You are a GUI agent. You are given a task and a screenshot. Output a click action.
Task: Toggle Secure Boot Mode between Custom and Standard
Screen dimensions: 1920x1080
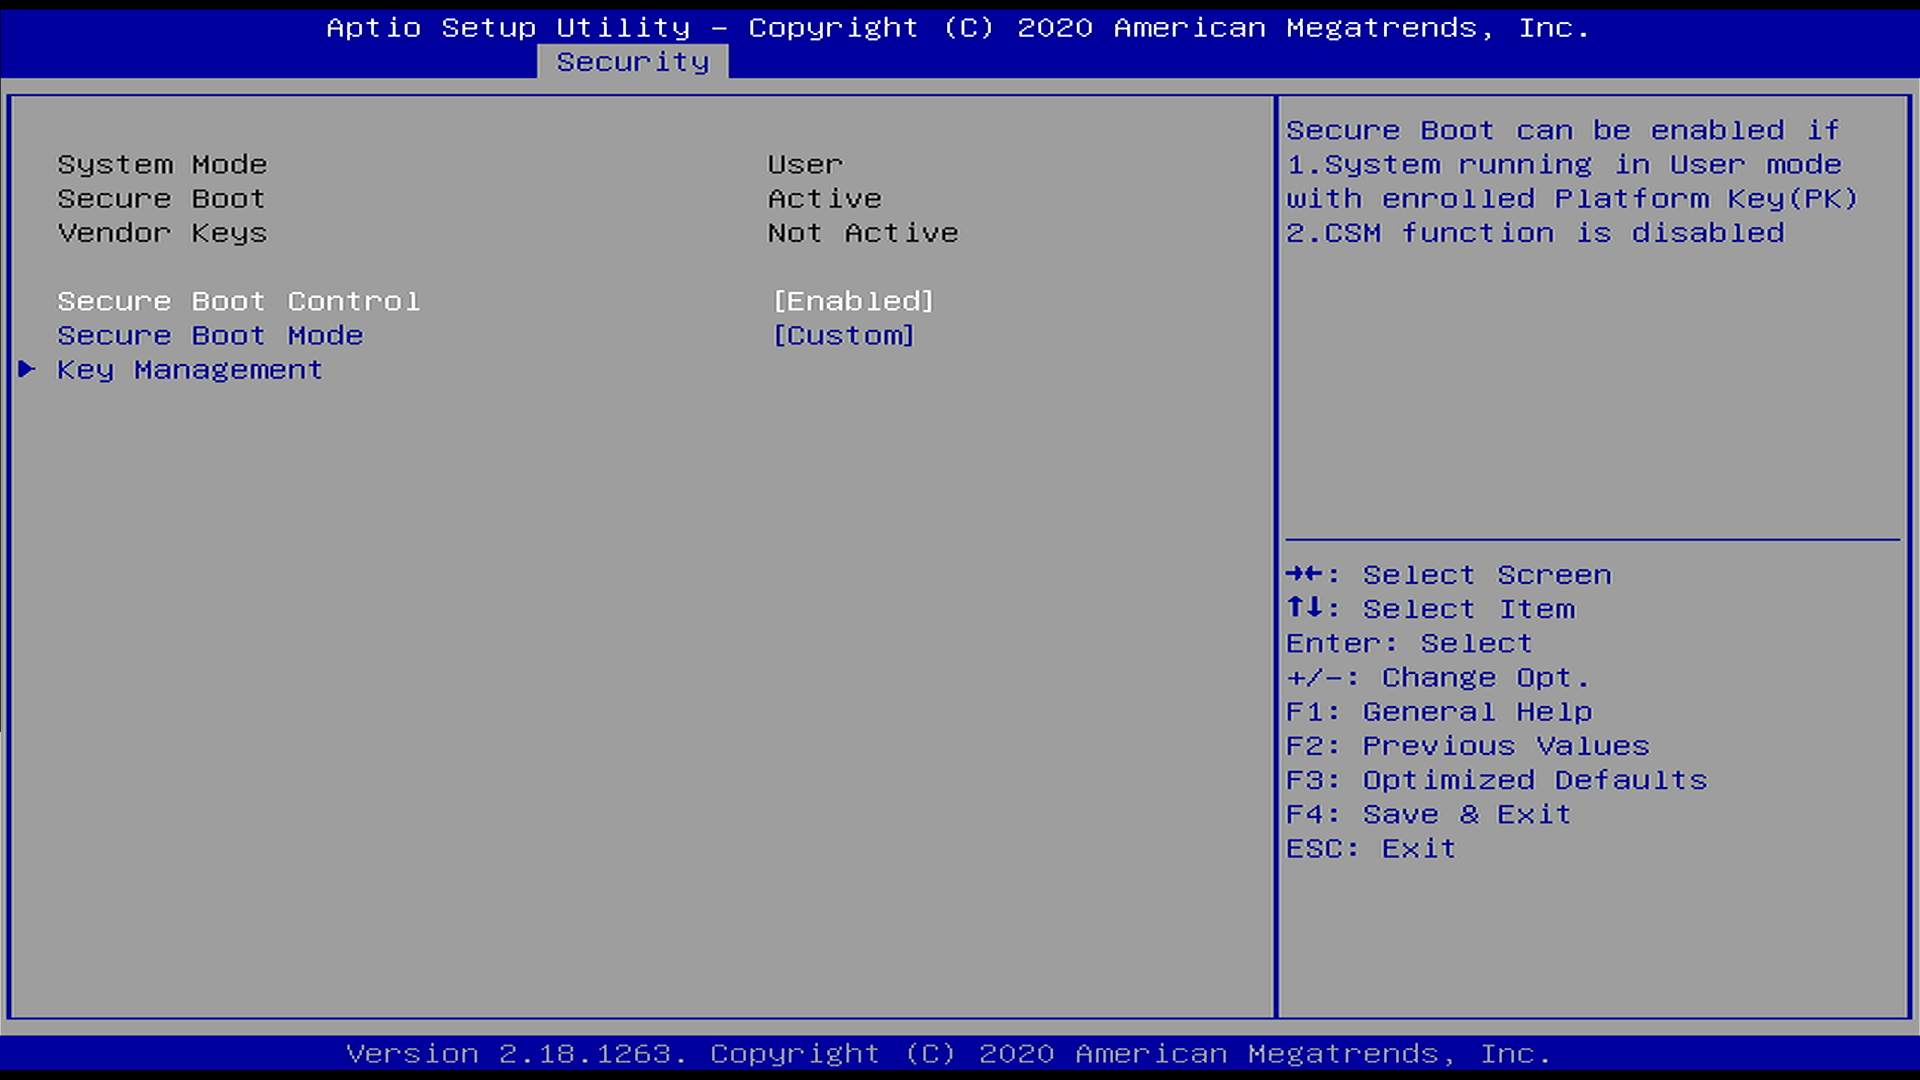(842, 335)
